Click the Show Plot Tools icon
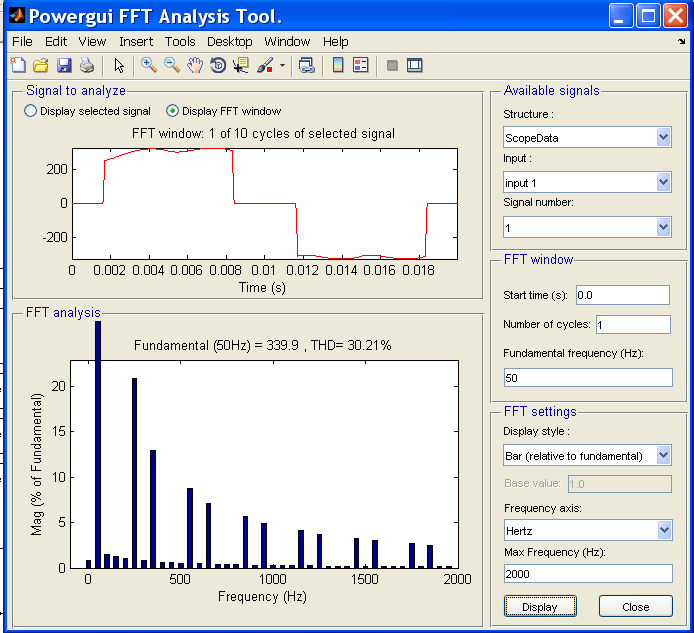Viewport: 694px width, 633px height. [x=415, y=66]
